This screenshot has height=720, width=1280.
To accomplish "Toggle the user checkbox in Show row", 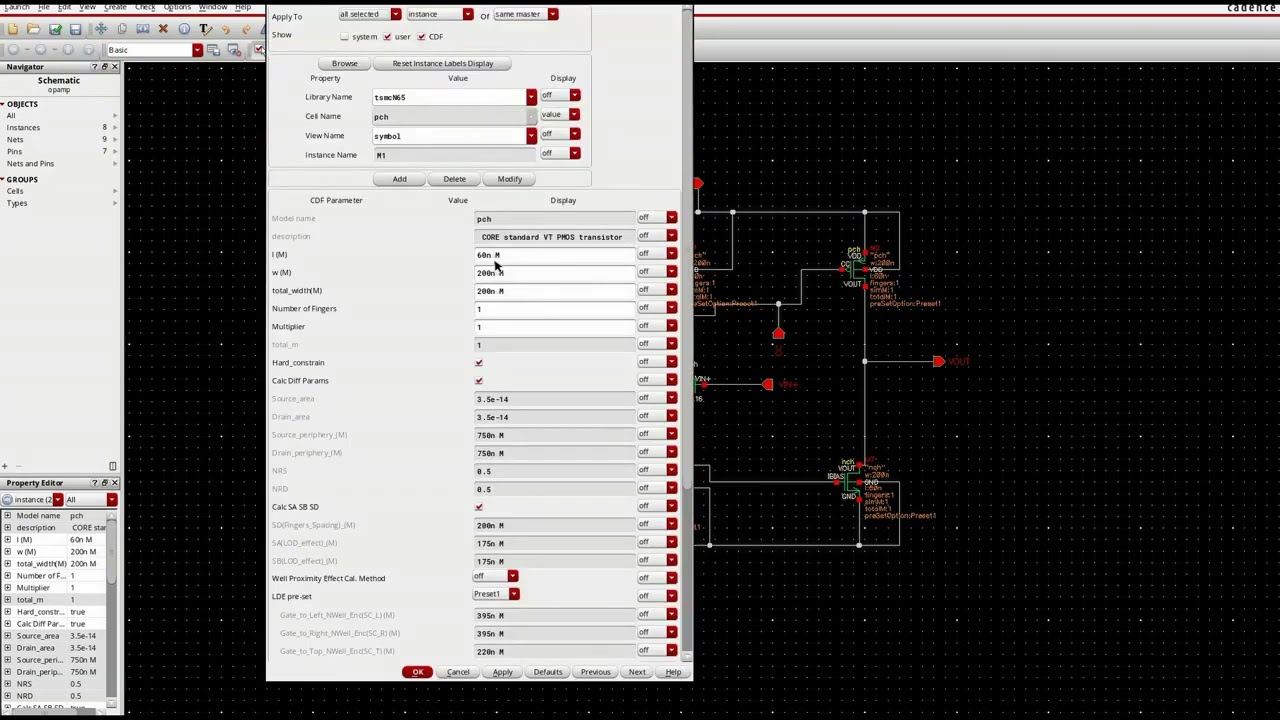I will 387,37.
